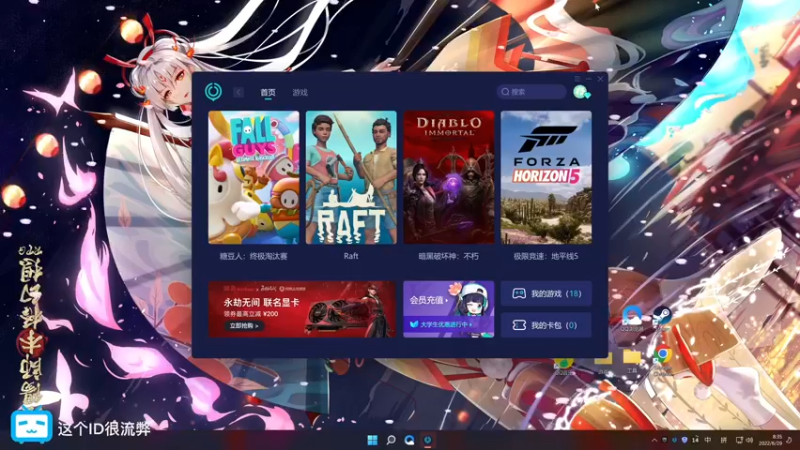Open the Fall Guys game cover
This screenshot has width=800, height=450.
[x=254, y=177]
